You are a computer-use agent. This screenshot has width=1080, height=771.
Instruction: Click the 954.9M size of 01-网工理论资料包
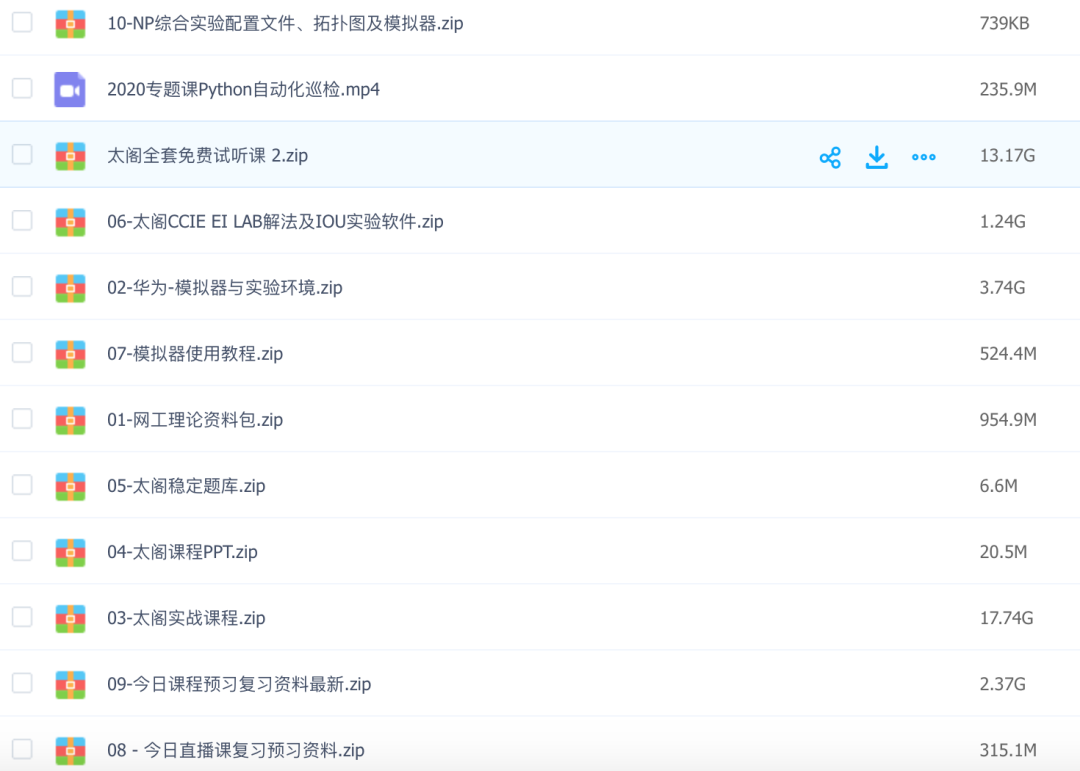pyautogui.click(x=1008, y=420)
